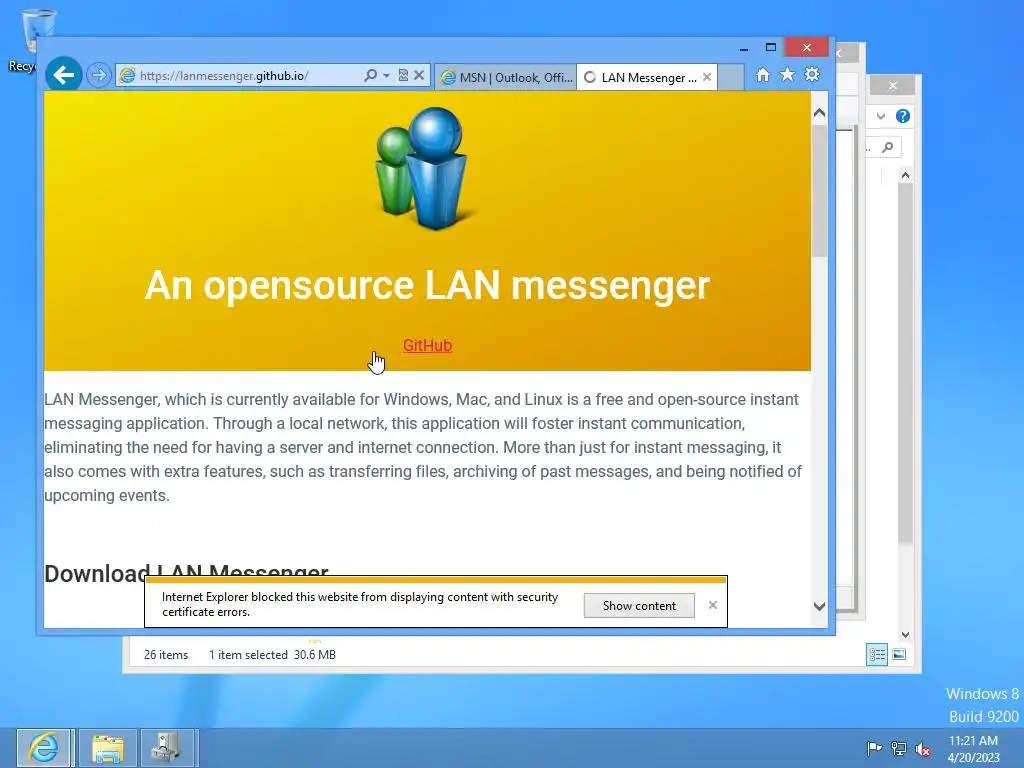Click the Forward navigation arrow
The height and width of the screenshot is (768, 1024).
99,75
